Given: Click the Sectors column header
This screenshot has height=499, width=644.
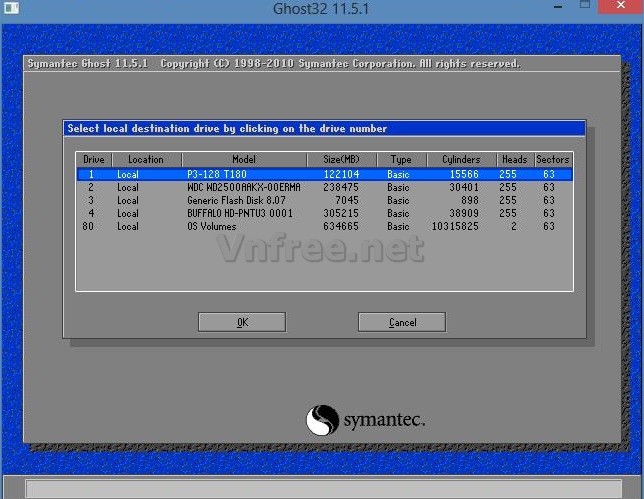Looking at the screenshot, I should (552, 159).
